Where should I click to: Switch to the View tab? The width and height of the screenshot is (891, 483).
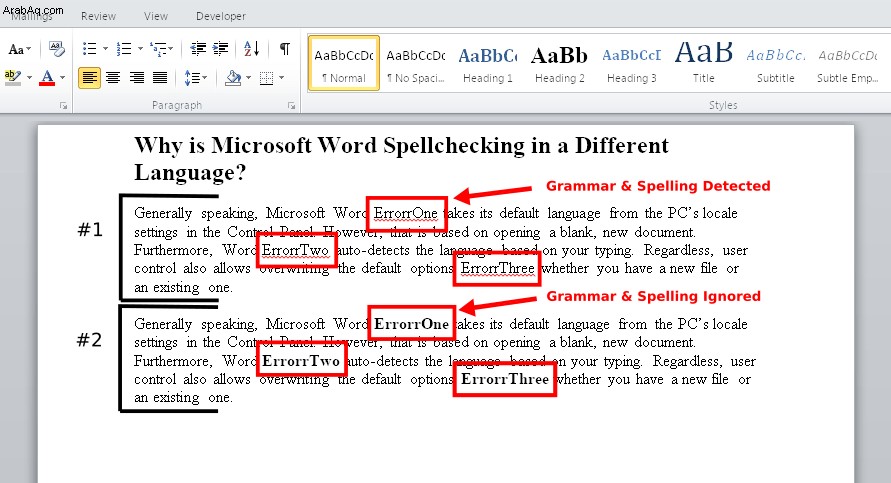156,16
